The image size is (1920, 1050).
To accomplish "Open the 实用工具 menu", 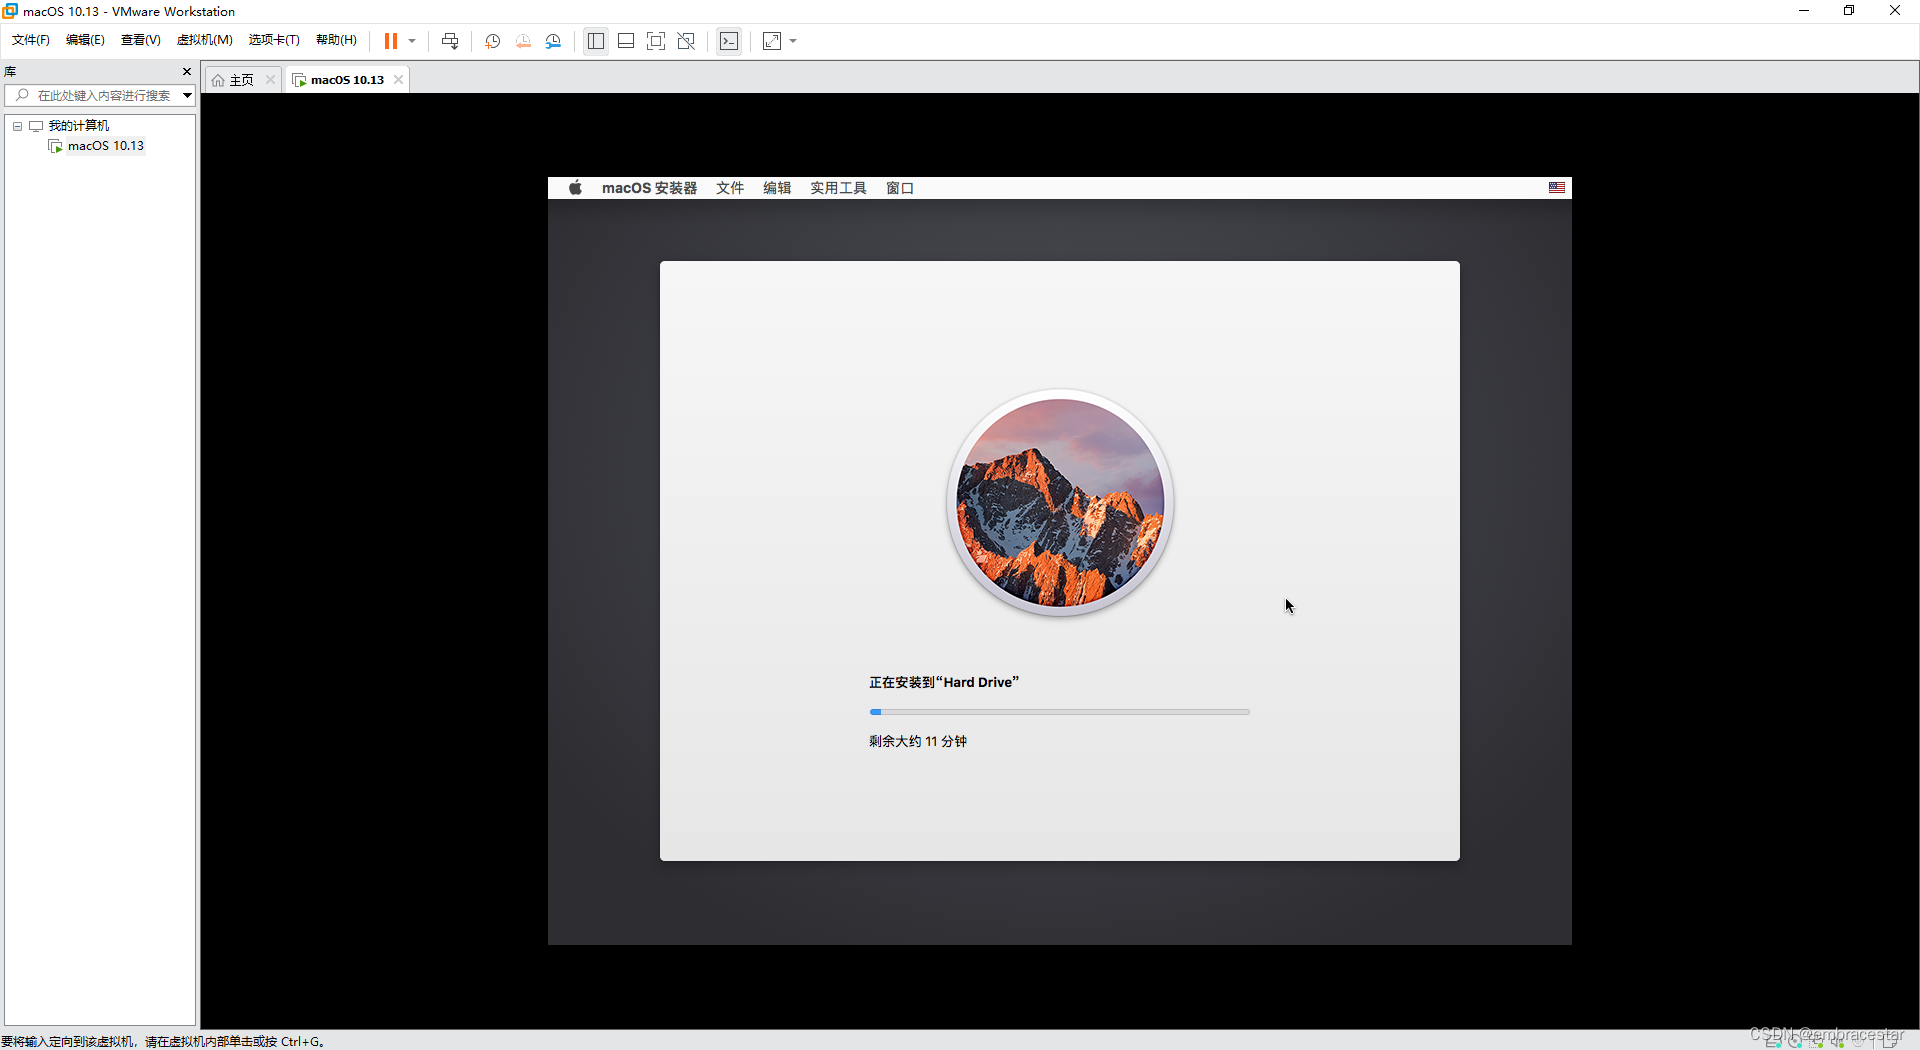I will point(838,188).
